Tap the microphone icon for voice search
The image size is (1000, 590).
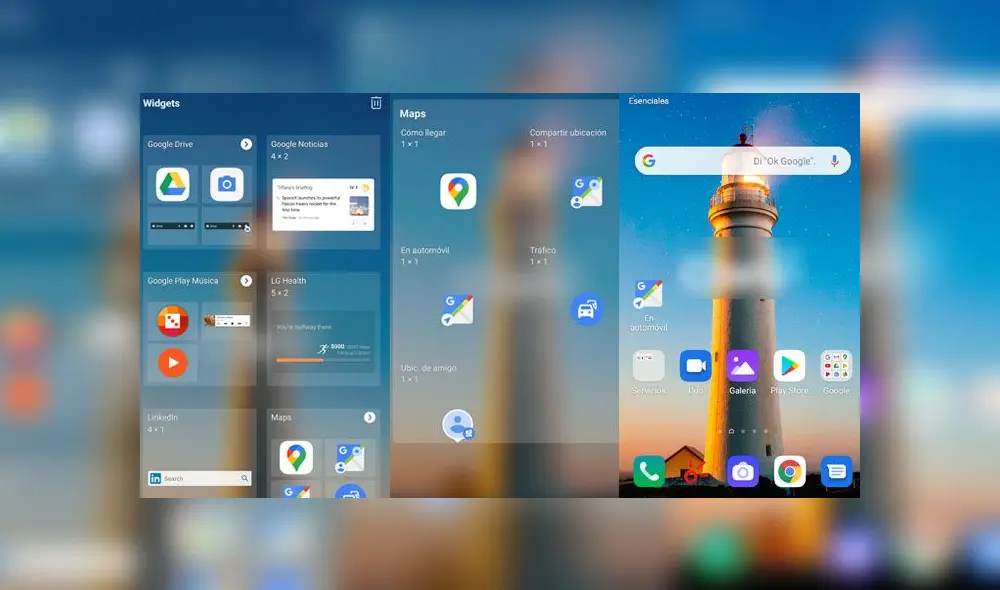pos(834,161)
